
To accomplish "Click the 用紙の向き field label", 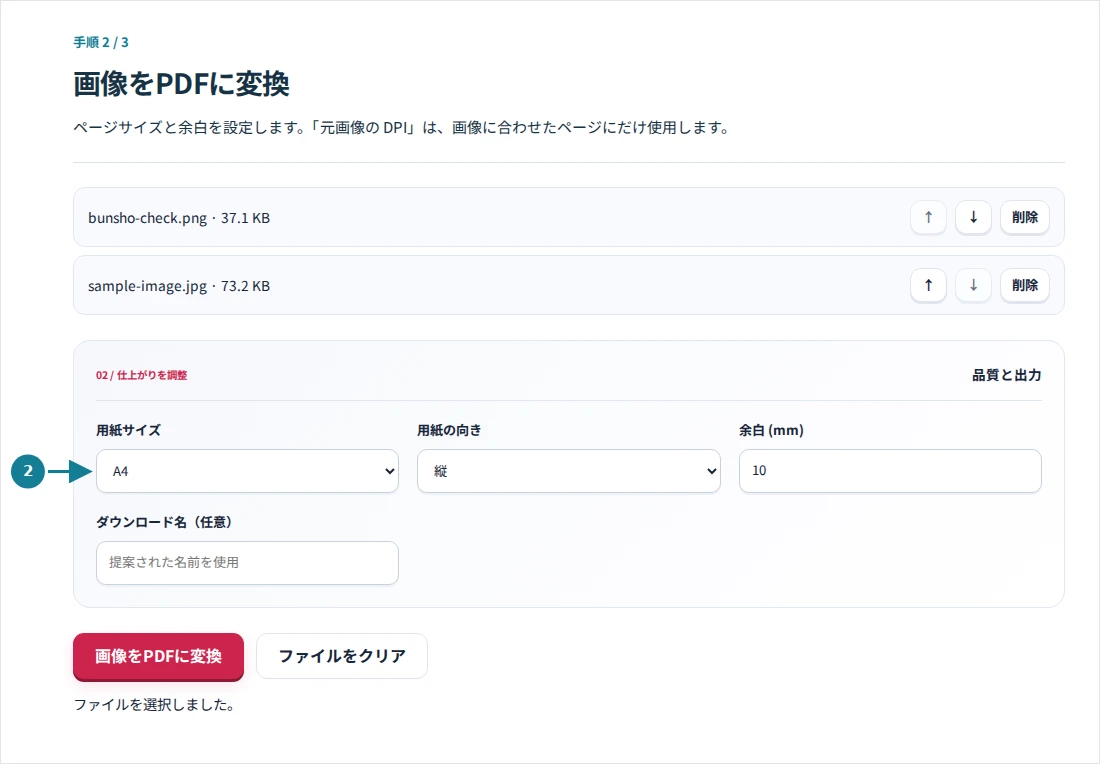I will pyautogui.click(x=449, y=430).
